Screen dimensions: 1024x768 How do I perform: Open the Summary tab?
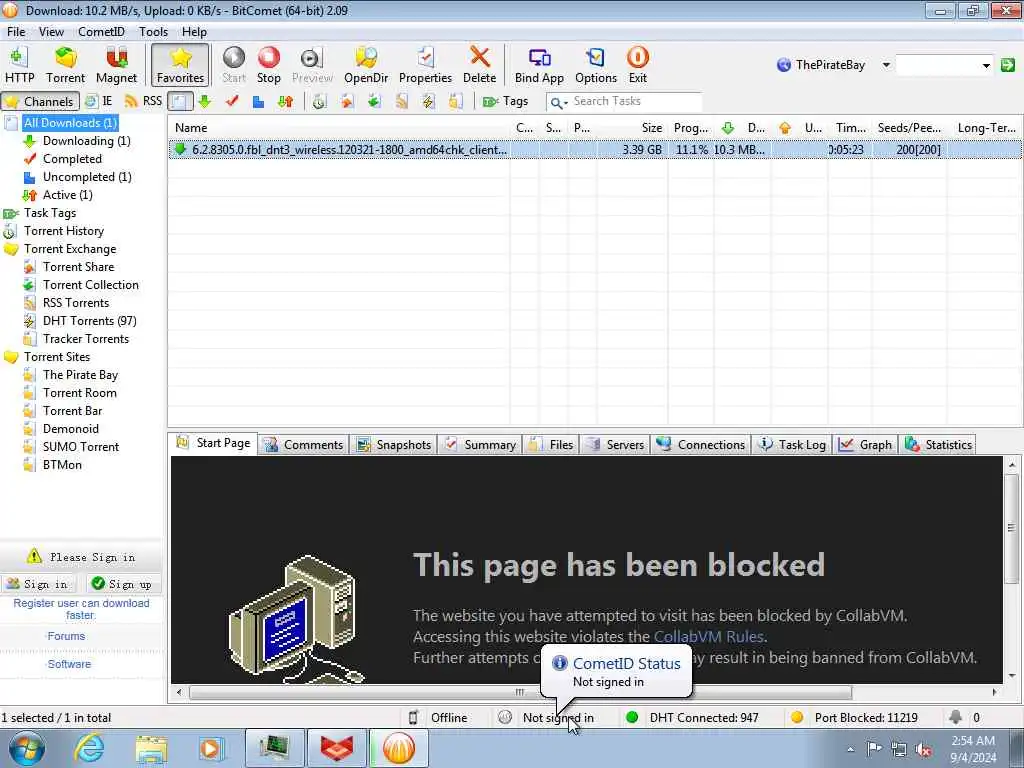point(480,445)
